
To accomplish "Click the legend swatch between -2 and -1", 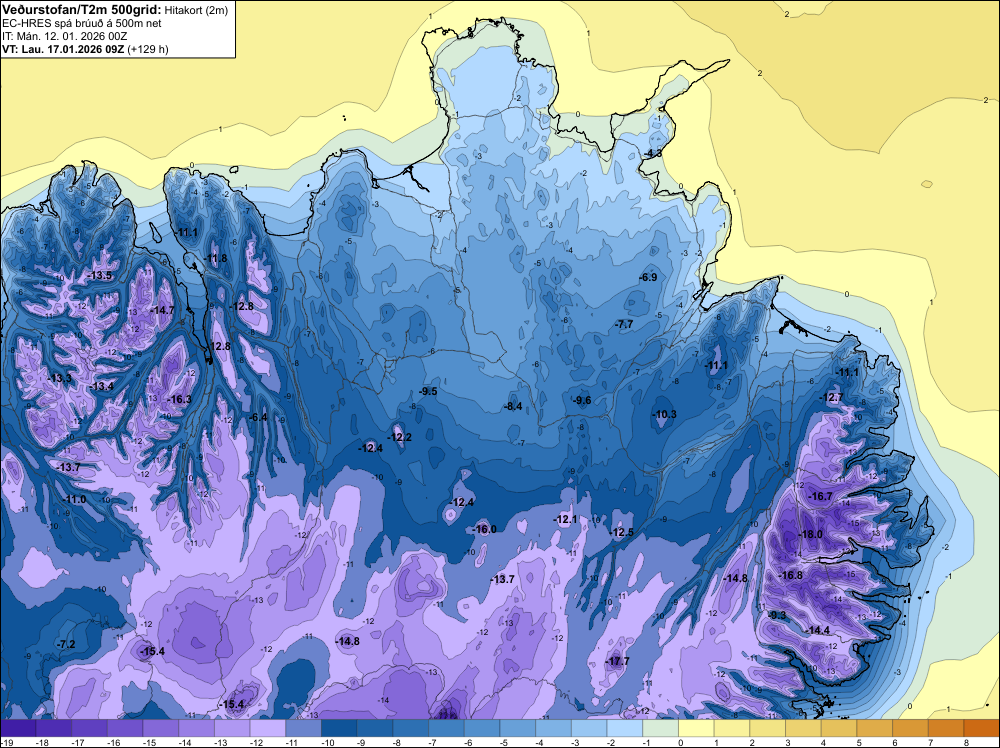I will coord(624,728).
